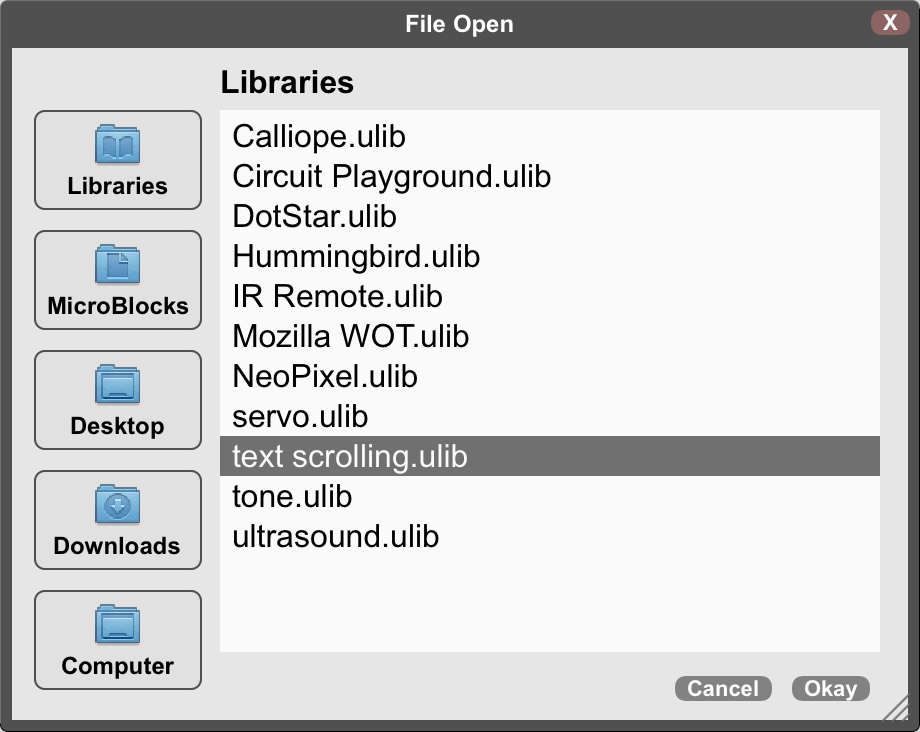Viewport: 920px width, 732px height.
Task: Select Hummingbird.ulib file
Action: [550, 256]
